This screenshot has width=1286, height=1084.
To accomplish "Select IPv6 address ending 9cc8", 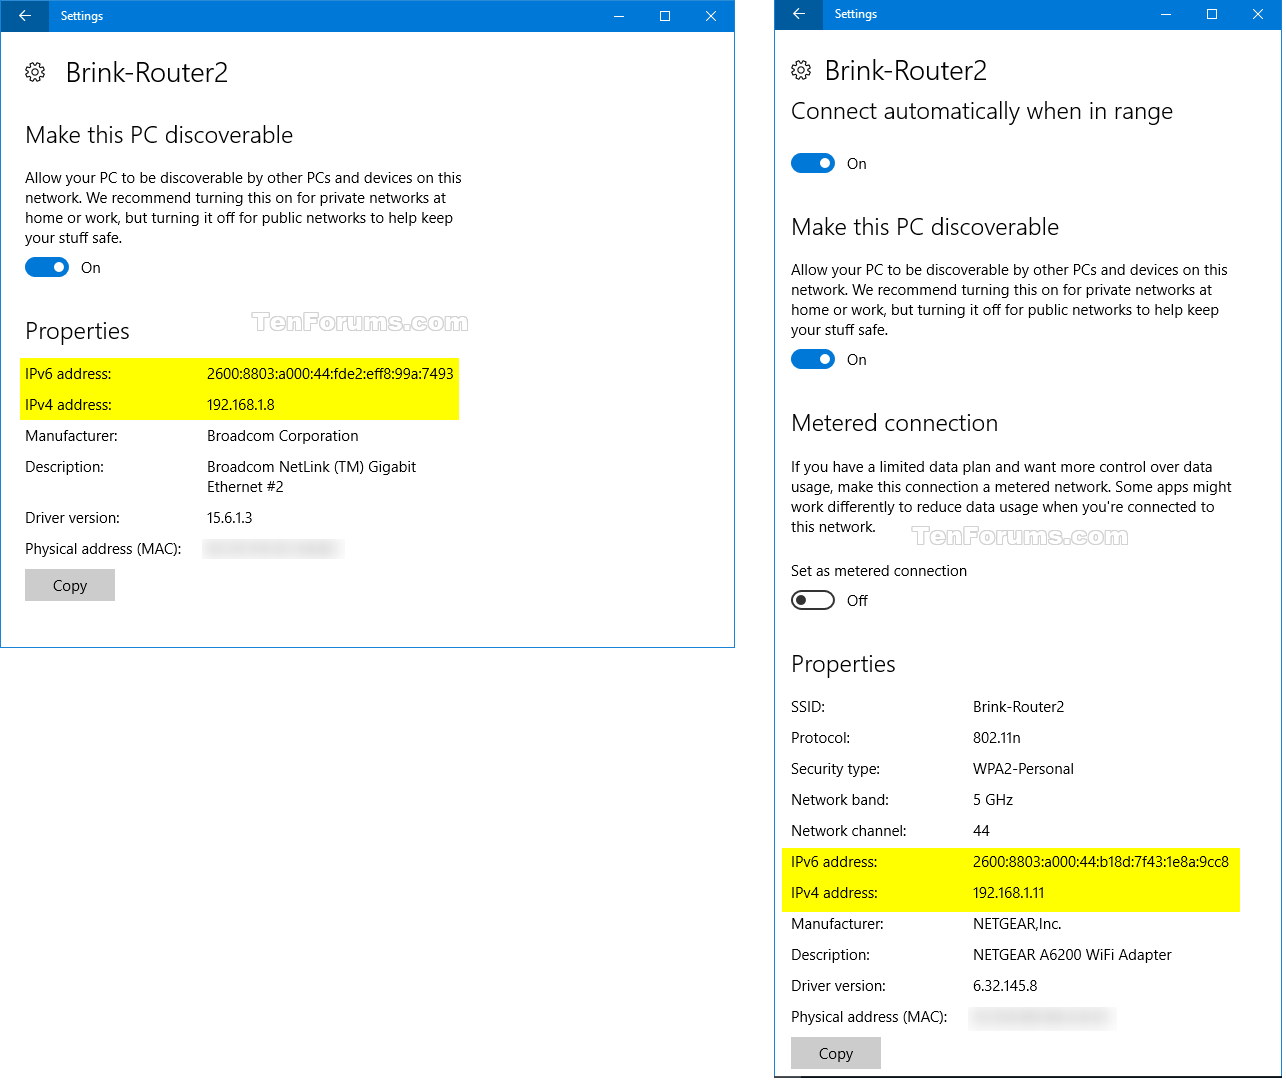I will [1101, 862].
